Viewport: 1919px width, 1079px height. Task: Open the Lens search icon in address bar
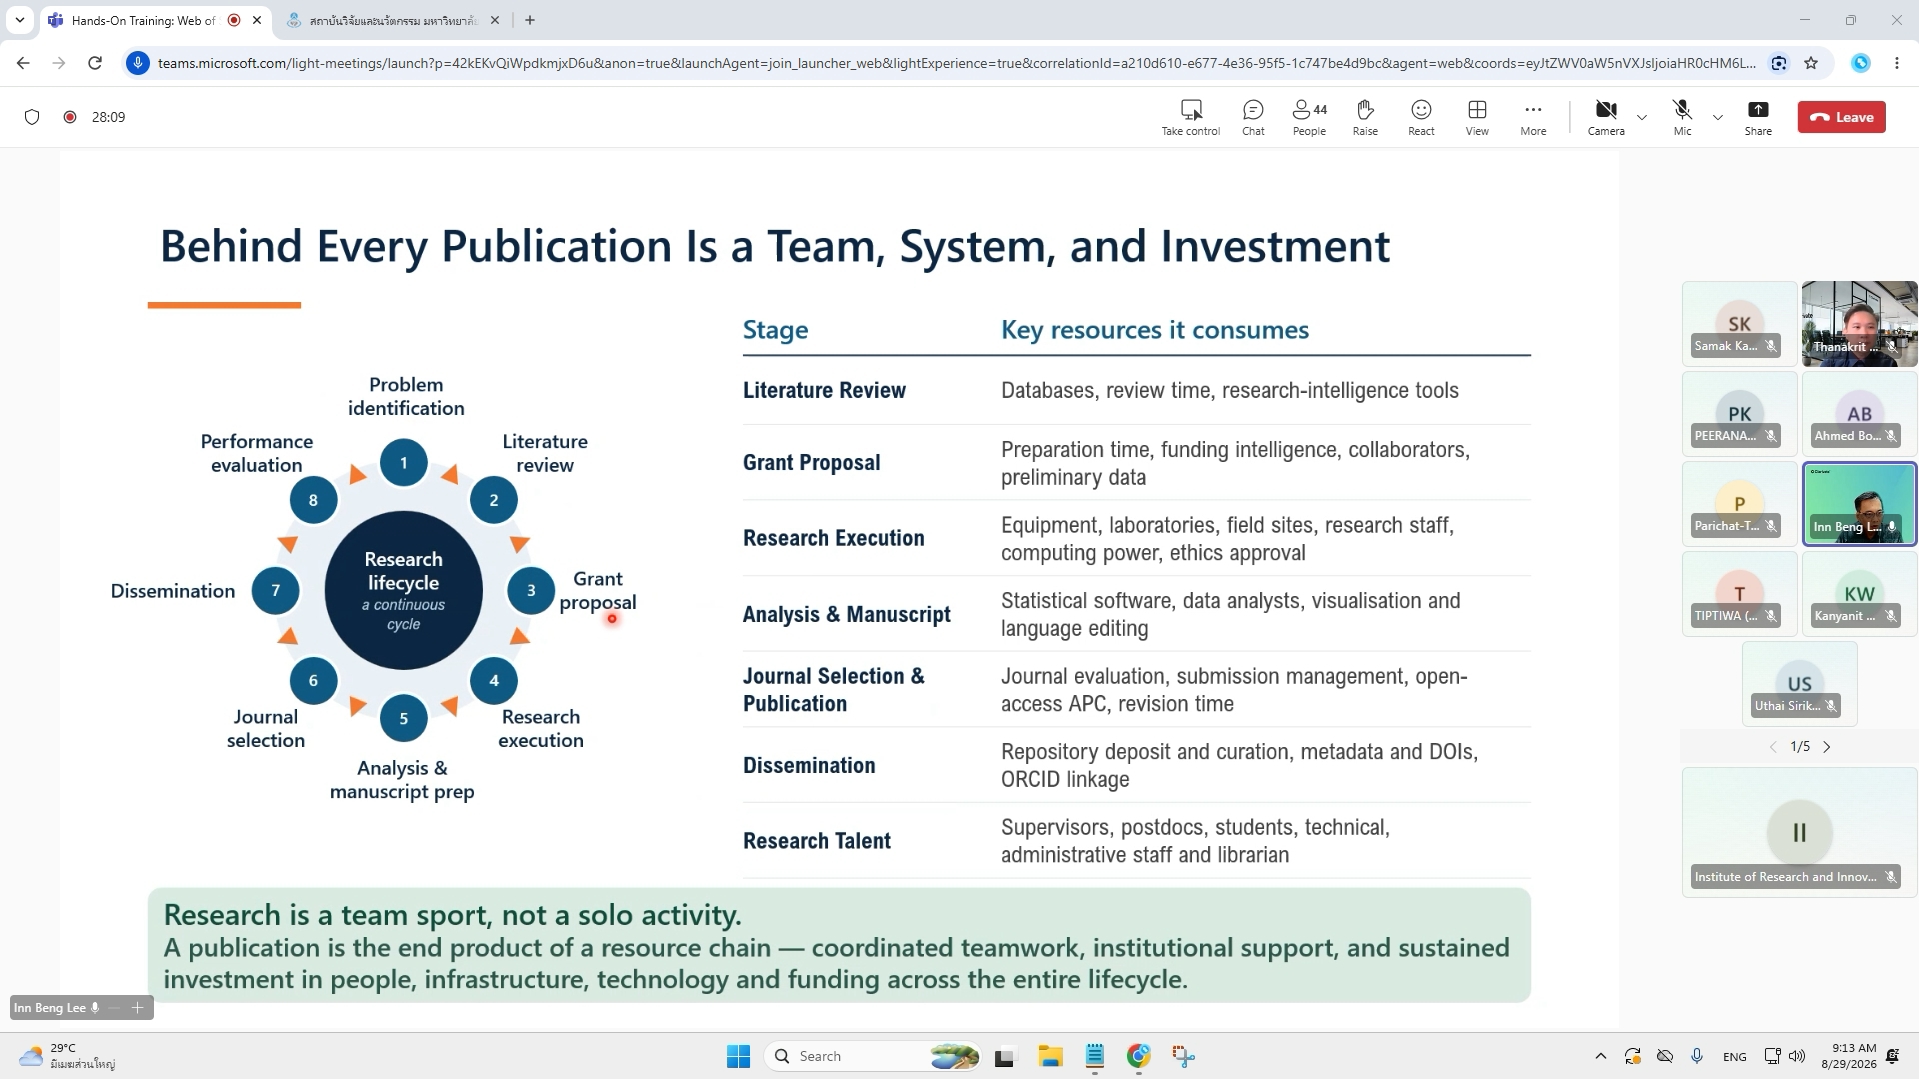point(1779,63)
